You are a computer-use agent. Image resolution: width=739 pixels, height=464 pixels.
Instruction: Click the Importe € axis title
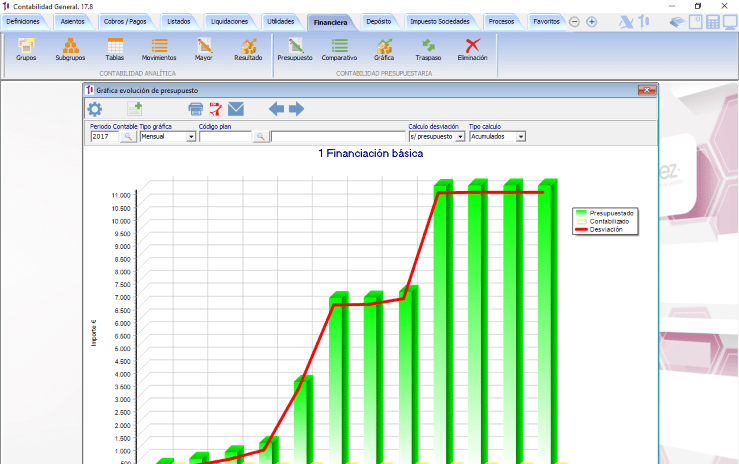(x=94, y=333)
